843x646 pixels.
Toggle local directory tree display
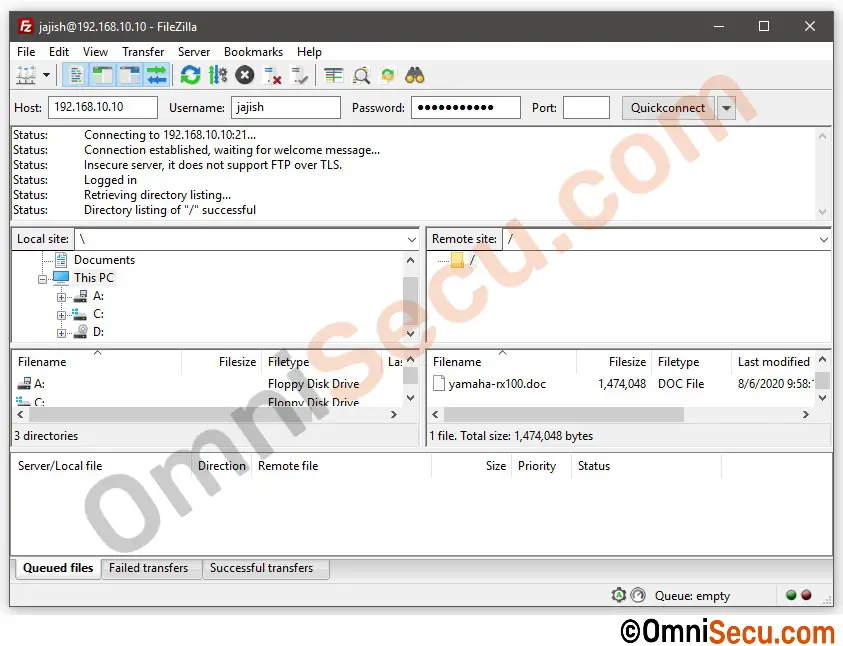coord(102,75)
